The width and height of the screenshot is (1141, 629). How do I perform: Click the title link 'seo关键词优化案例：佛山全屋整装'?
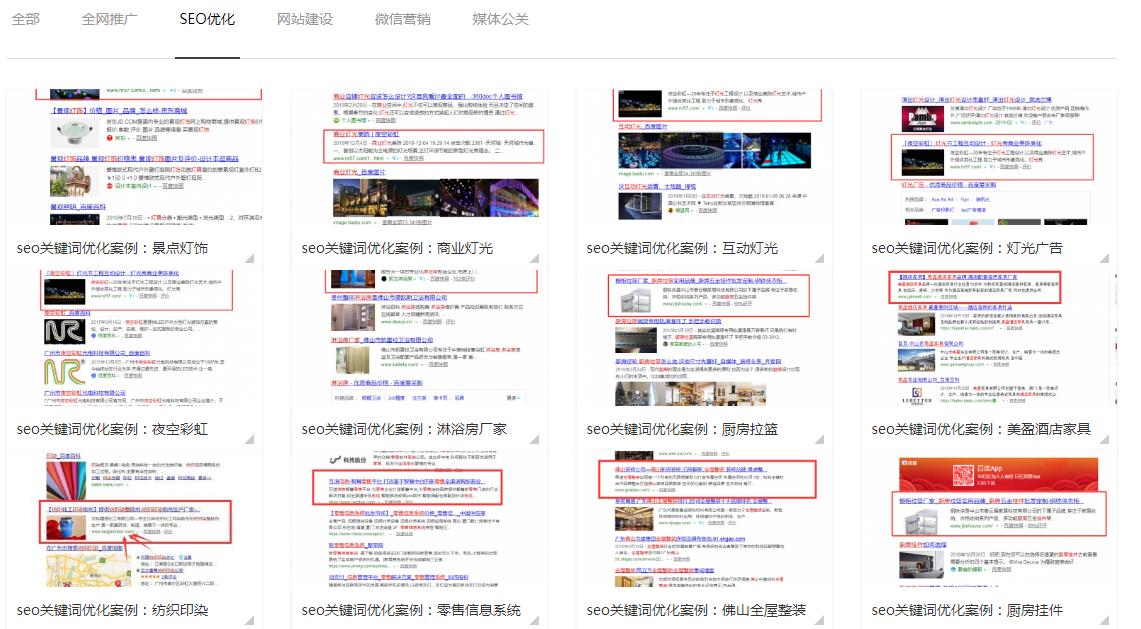click(696, 610)
